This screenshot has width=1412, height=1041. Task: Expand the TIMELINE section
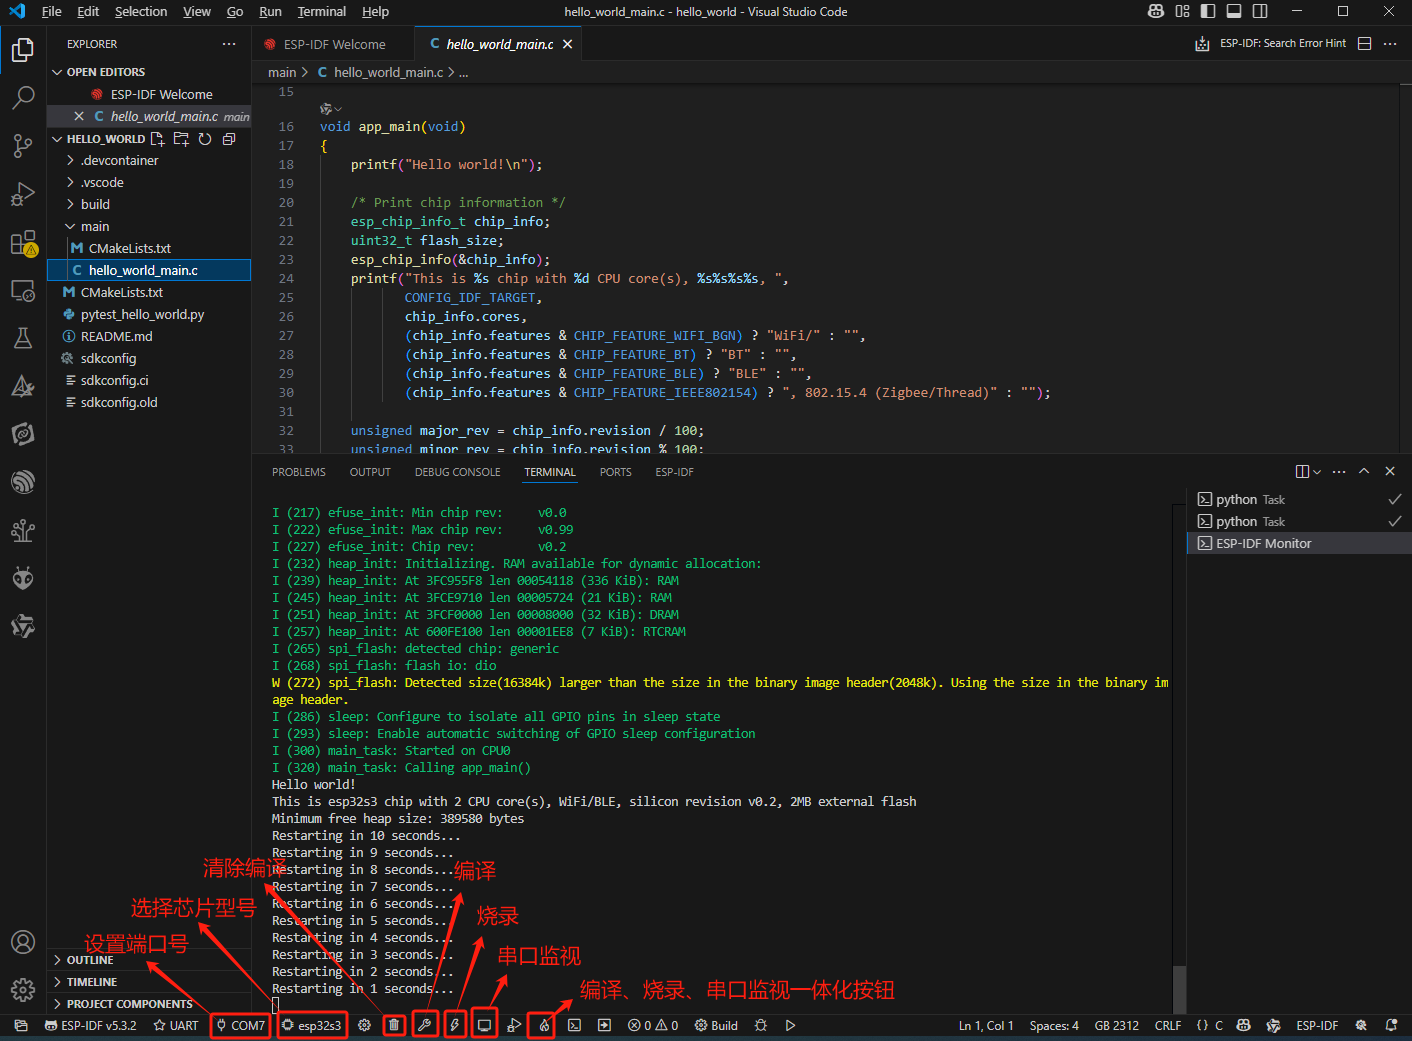coord(148,982)
